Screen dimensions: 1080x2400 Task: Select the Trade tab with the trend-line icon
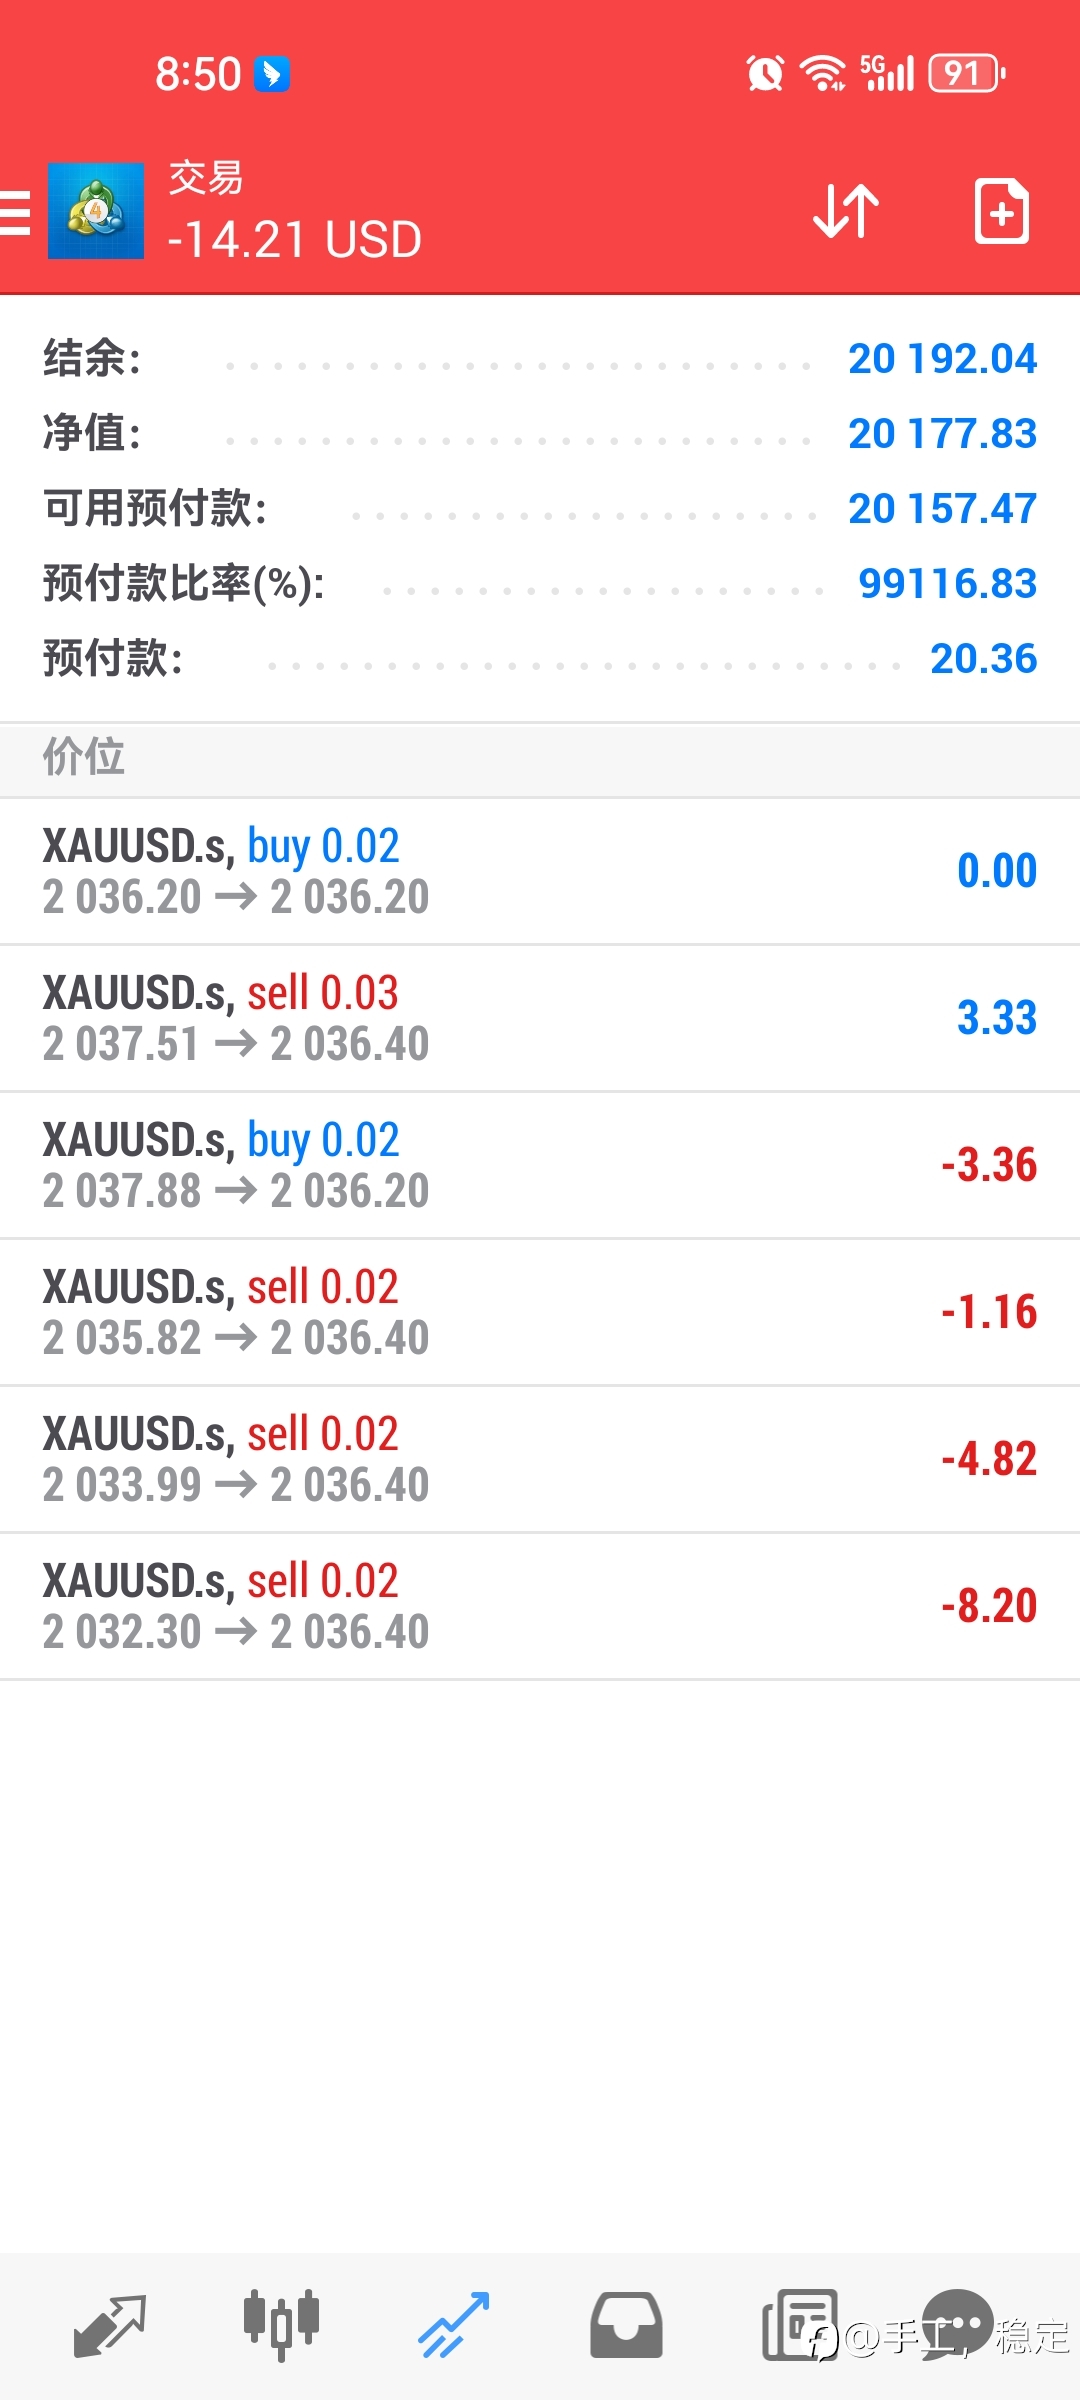point(453,2326)
